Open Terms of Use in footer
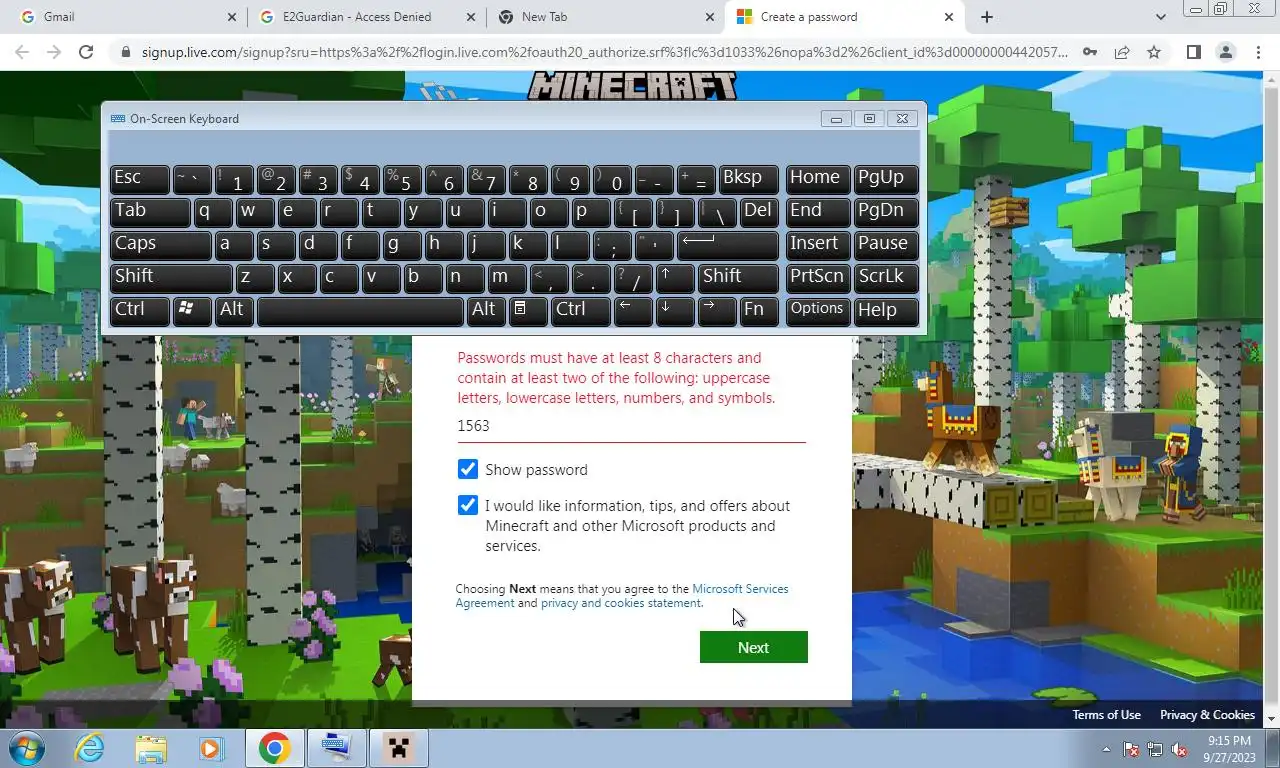The image size is (1280, 768). 1106,715
